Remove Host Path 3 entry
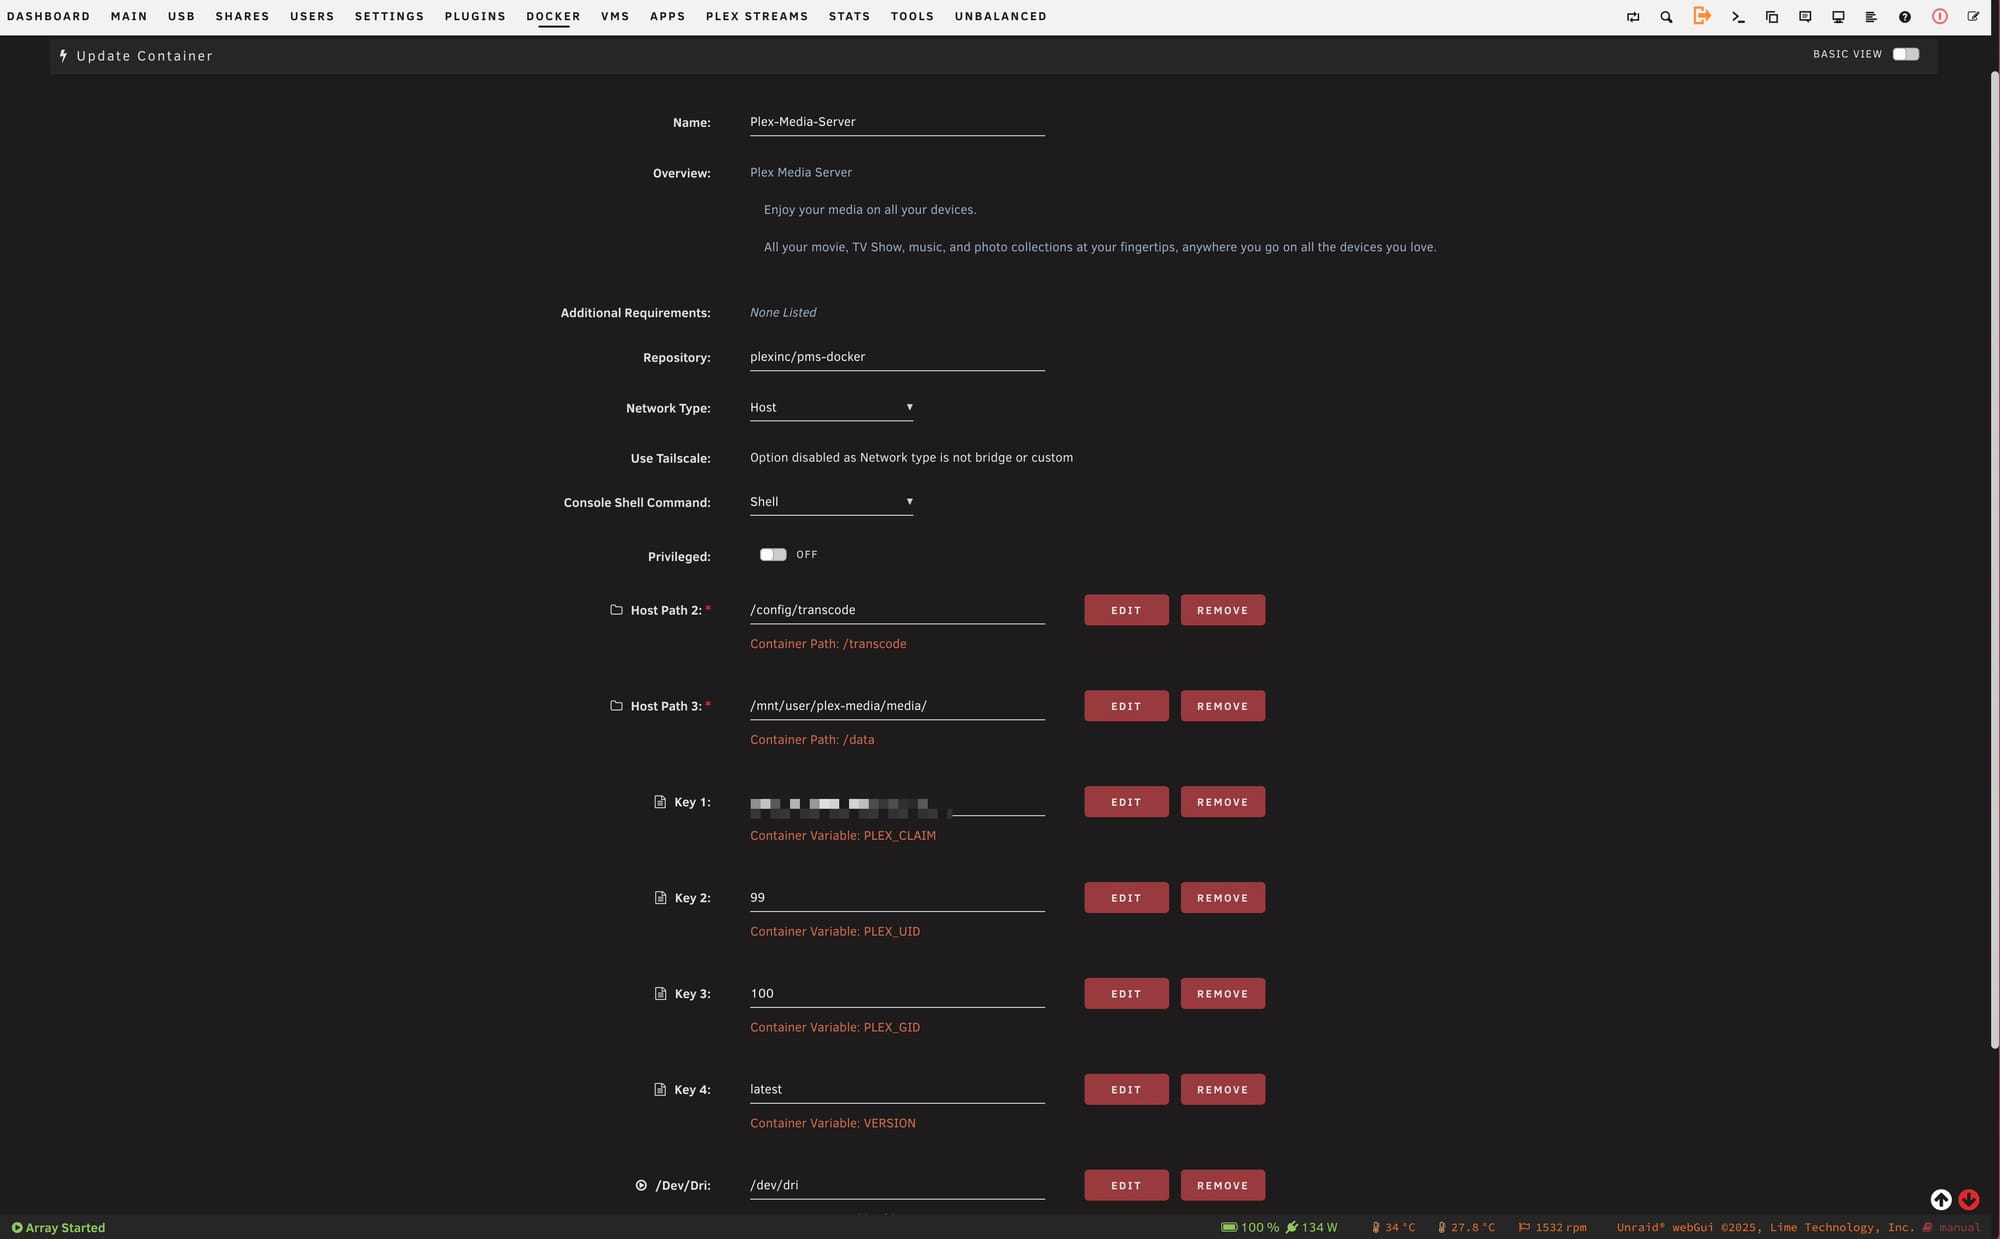This screenshot has width=2000, height=1239. pos(1222,706)
